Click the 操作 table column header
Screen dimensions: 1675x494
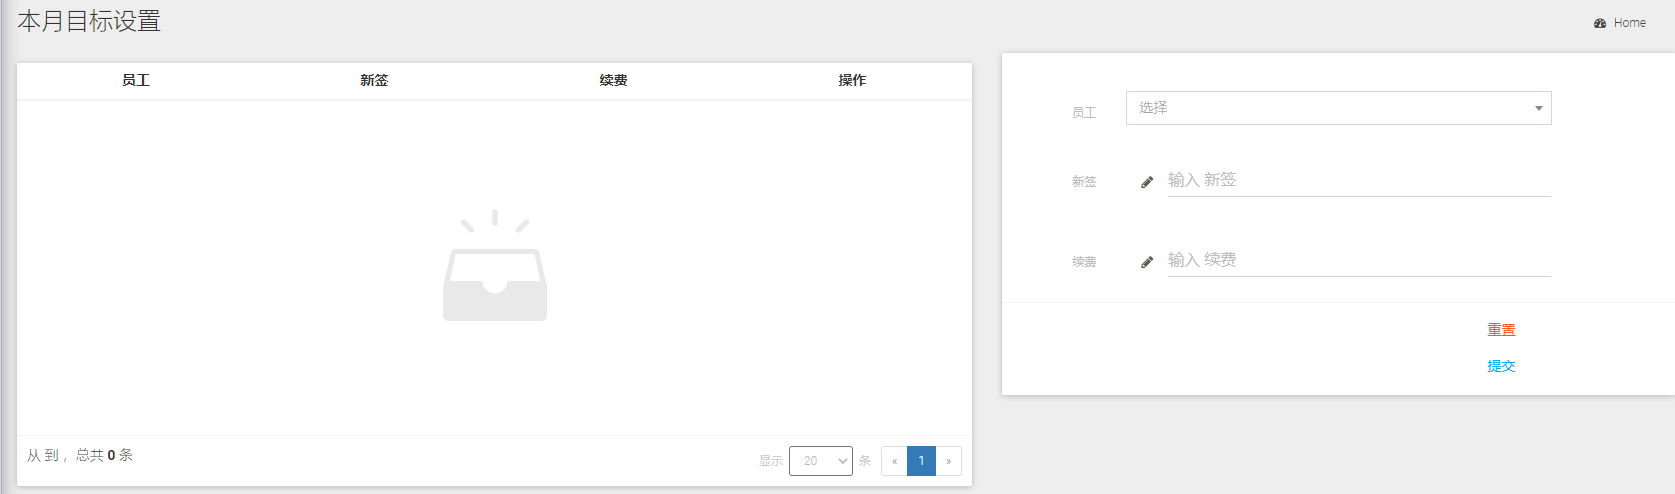point(852,80)
